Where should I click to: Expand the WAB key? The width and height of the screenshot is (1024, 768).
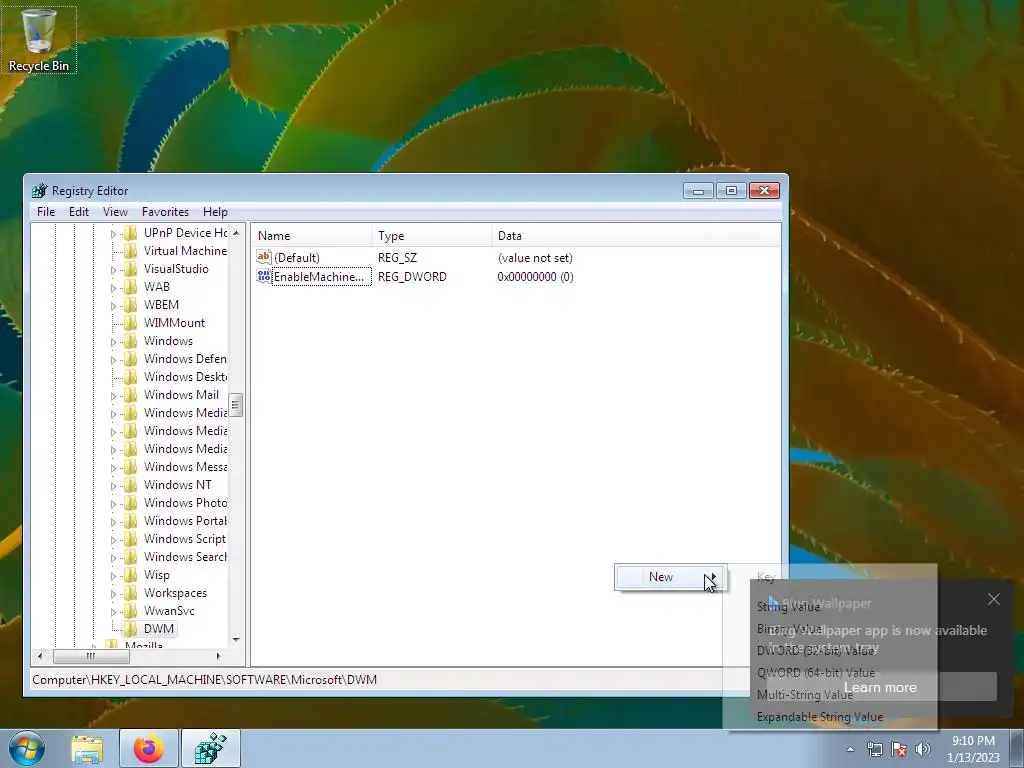pyautogui.click(x=113, y=287)
